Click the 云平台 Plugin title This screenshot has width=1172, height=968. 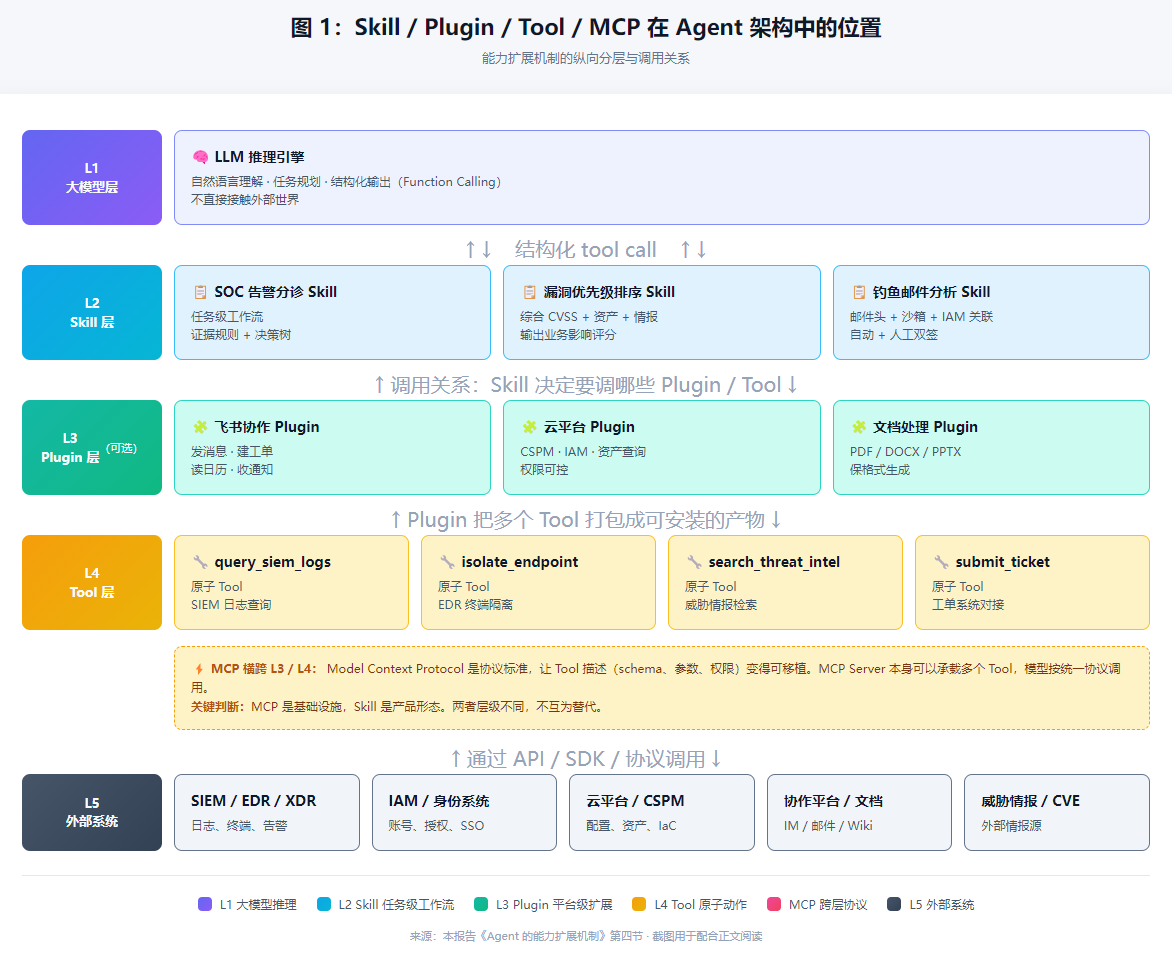pyautogui.click(x=589, y=427)
